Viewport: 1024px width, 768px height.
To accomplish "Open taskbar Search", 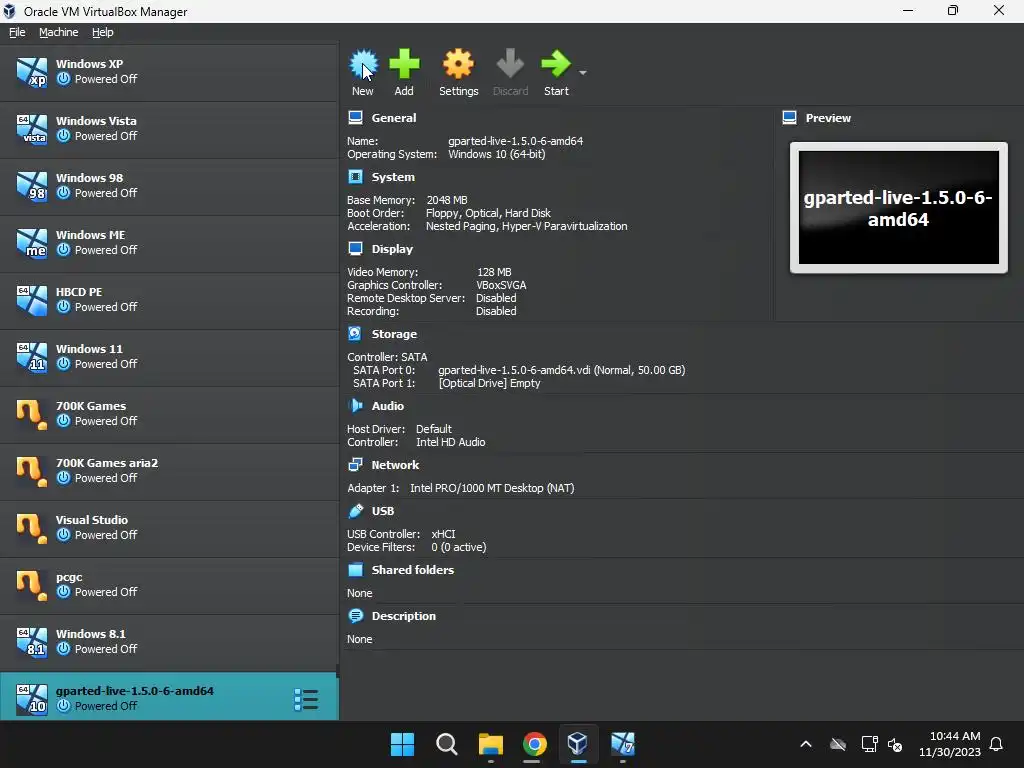I will coord(447,744).
